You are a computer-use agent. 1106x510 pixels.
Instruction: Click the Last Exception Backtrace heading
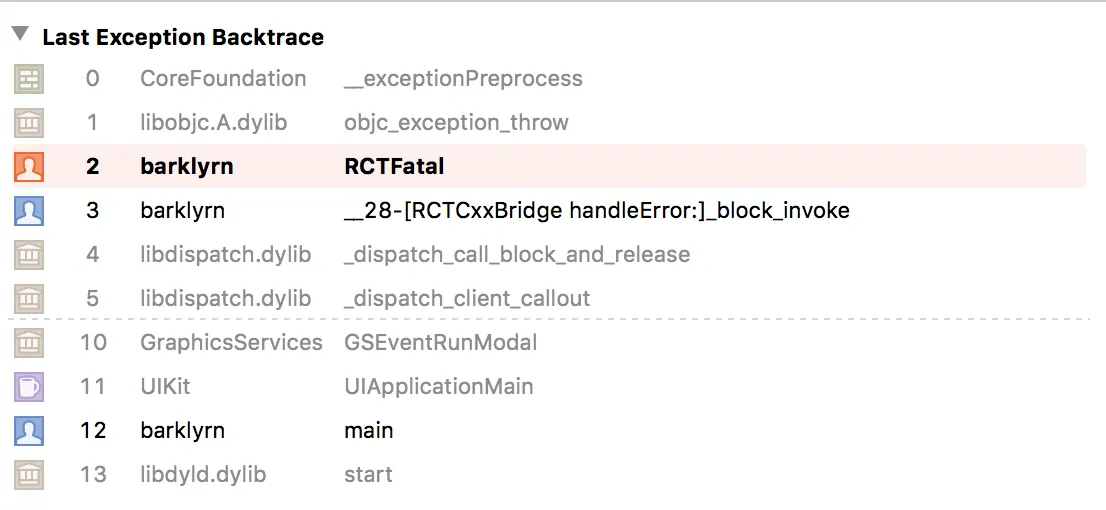coord(183,38)
